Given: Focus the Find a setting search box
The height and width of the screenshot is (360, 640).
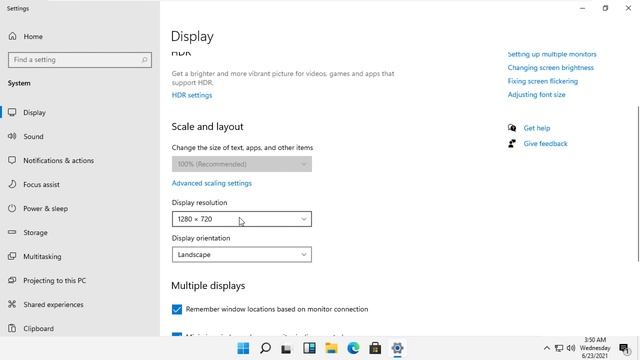Looking at the screenshot, I should click(80, 60).
